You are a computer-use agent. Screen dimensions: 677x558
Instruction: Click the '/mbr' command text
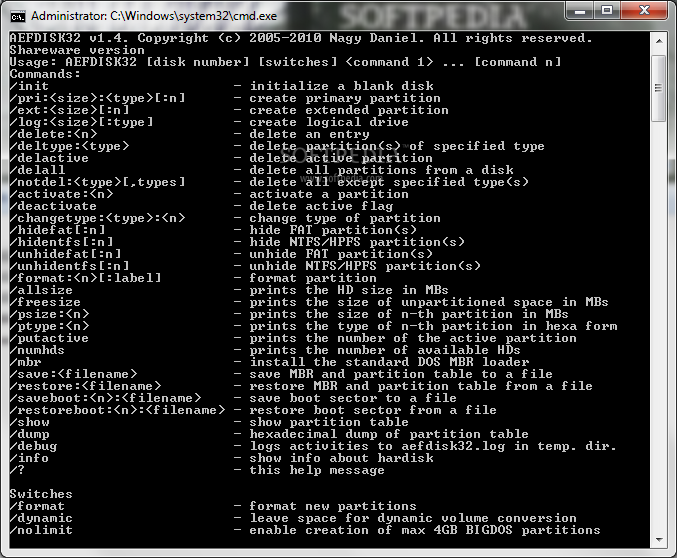click(x=25, y=362)
